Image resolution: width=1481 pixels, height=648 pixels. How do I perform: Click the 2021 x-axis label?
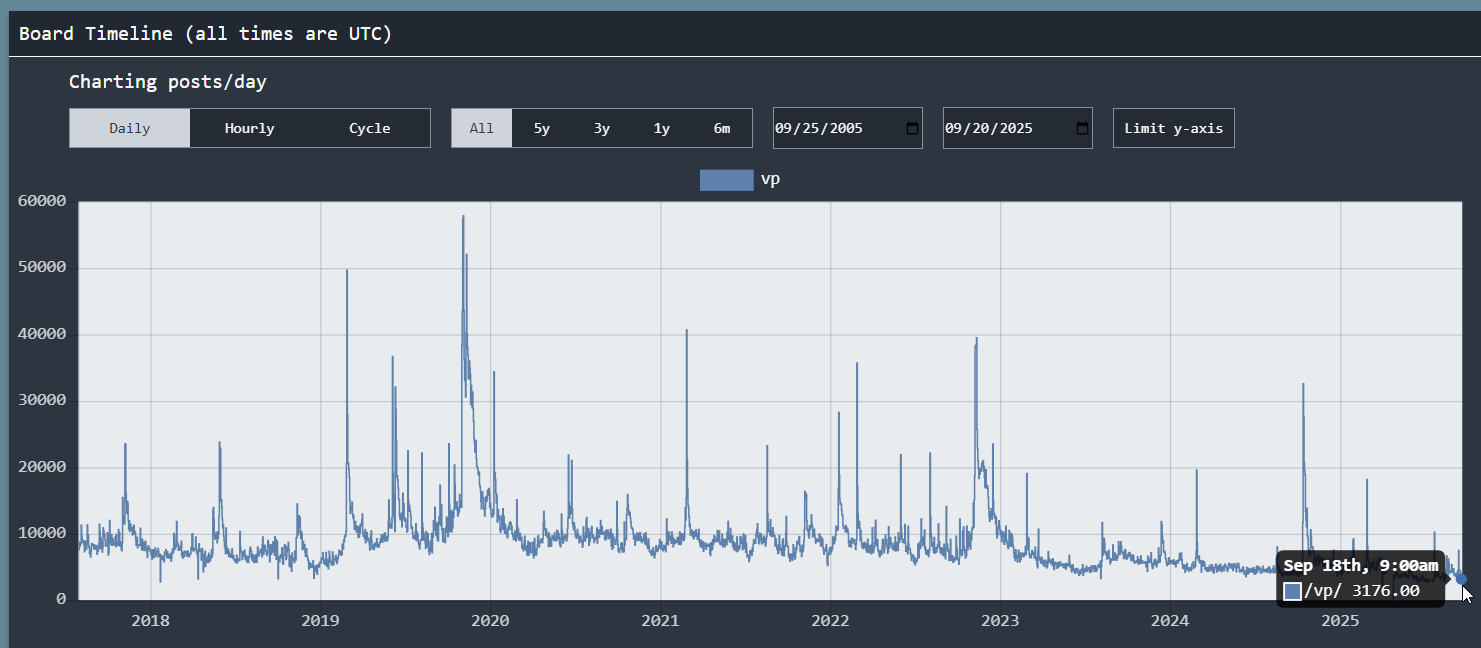[x=661, y=620]
